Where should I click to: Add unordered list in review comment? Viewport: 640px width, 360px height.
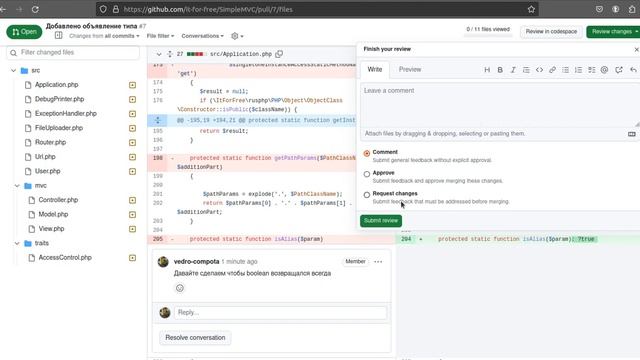565,70
